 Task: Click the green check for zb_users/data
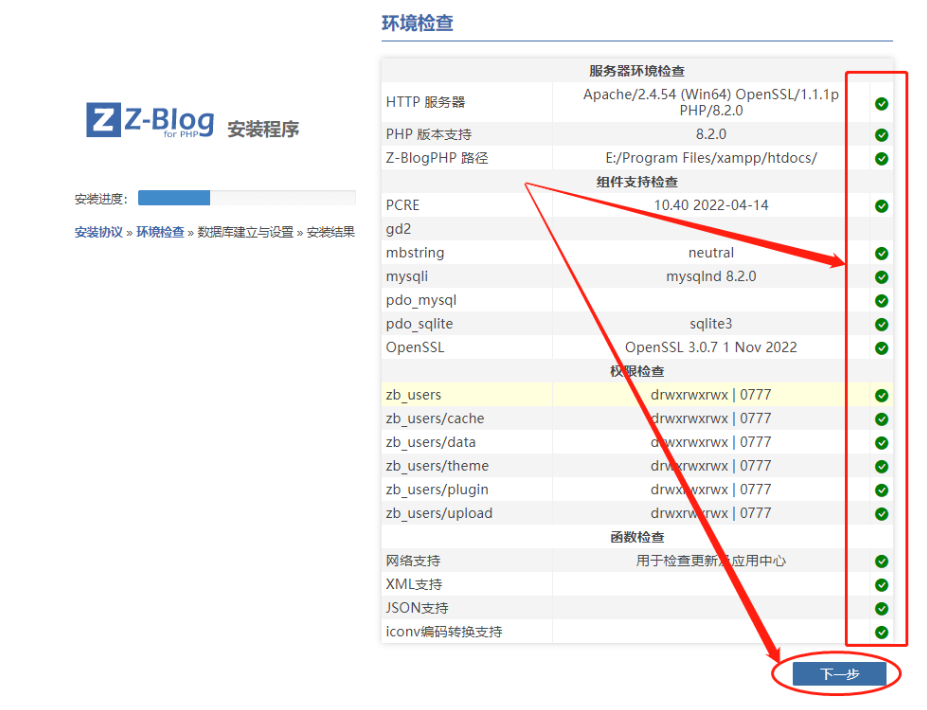pyautogui.click(x=881, y=442)
